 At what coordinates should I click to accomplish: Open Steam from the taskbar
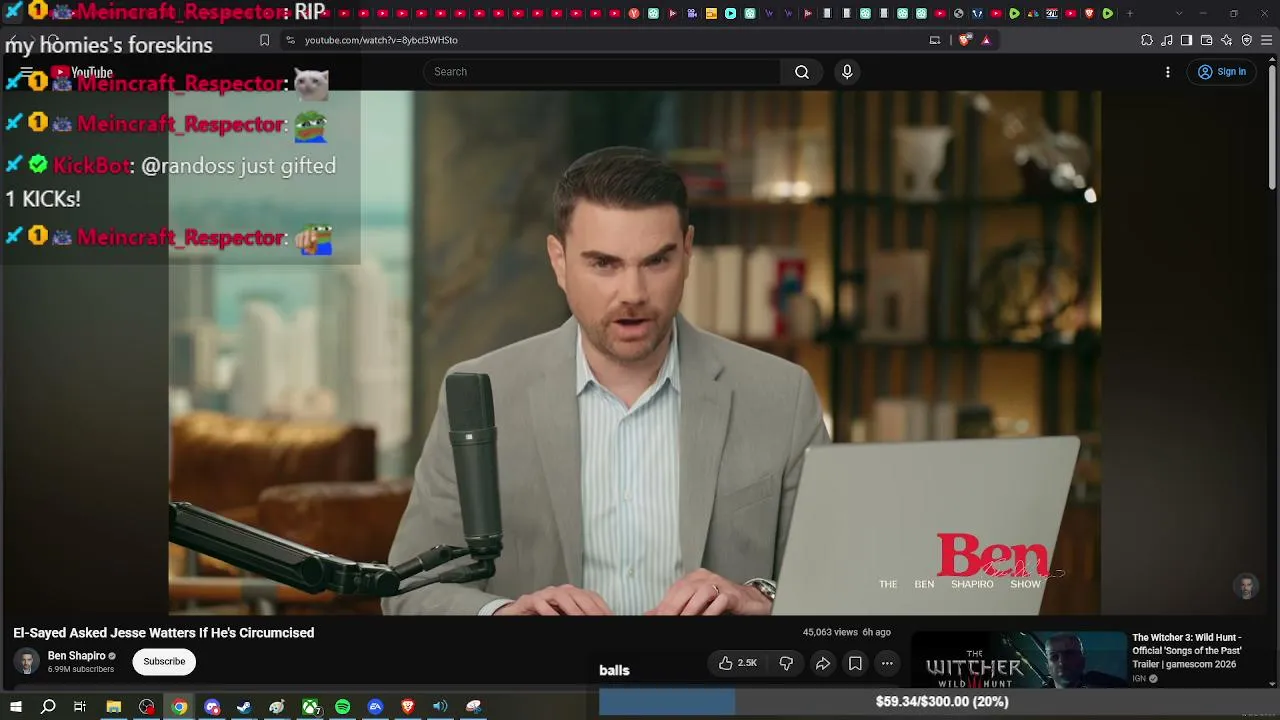(x=244, y=707)
